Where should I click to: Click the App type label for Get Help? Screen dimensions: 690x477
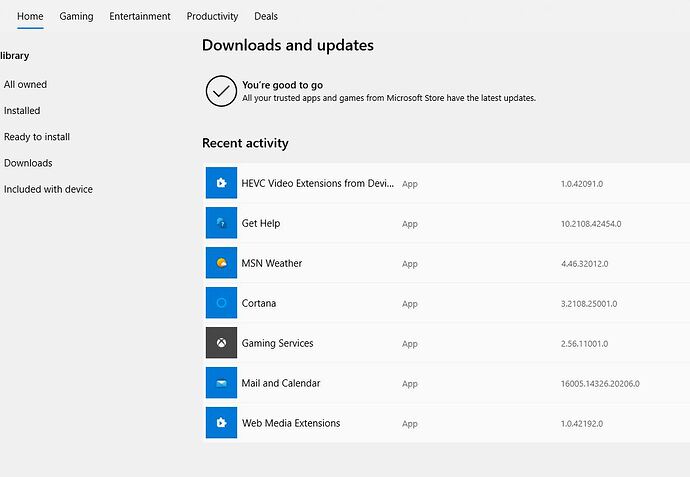(x=410, y=224)
